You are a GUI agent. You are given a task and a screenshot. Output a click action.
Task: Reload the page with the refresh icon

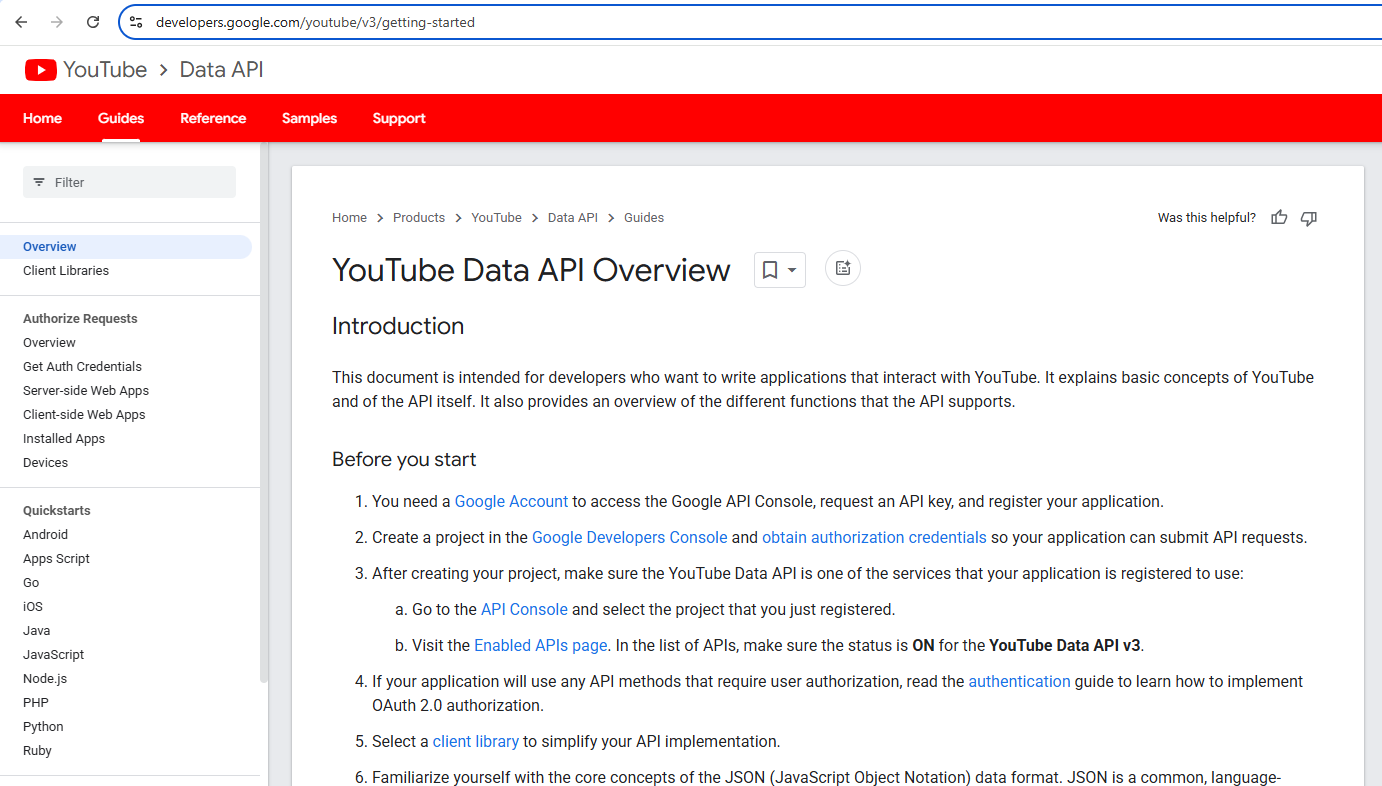(x=93, y=22)
